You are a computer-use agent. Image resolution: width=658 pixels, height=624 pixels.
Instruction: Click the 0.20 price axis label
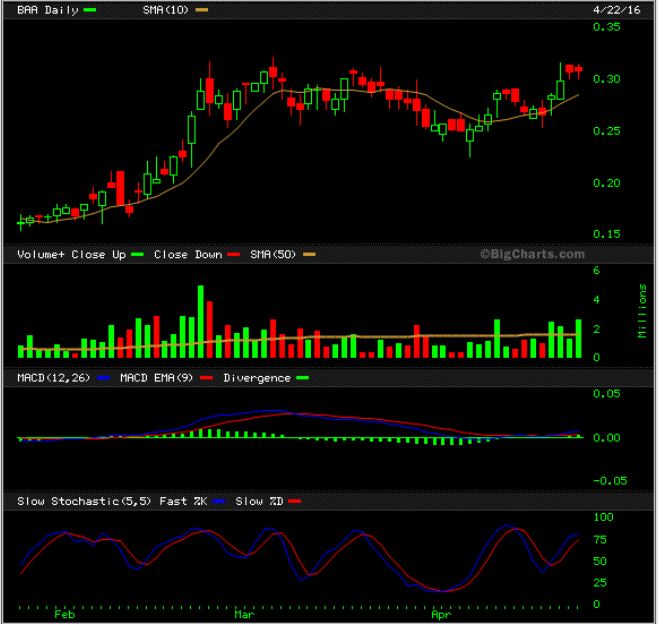click(606, 183)
